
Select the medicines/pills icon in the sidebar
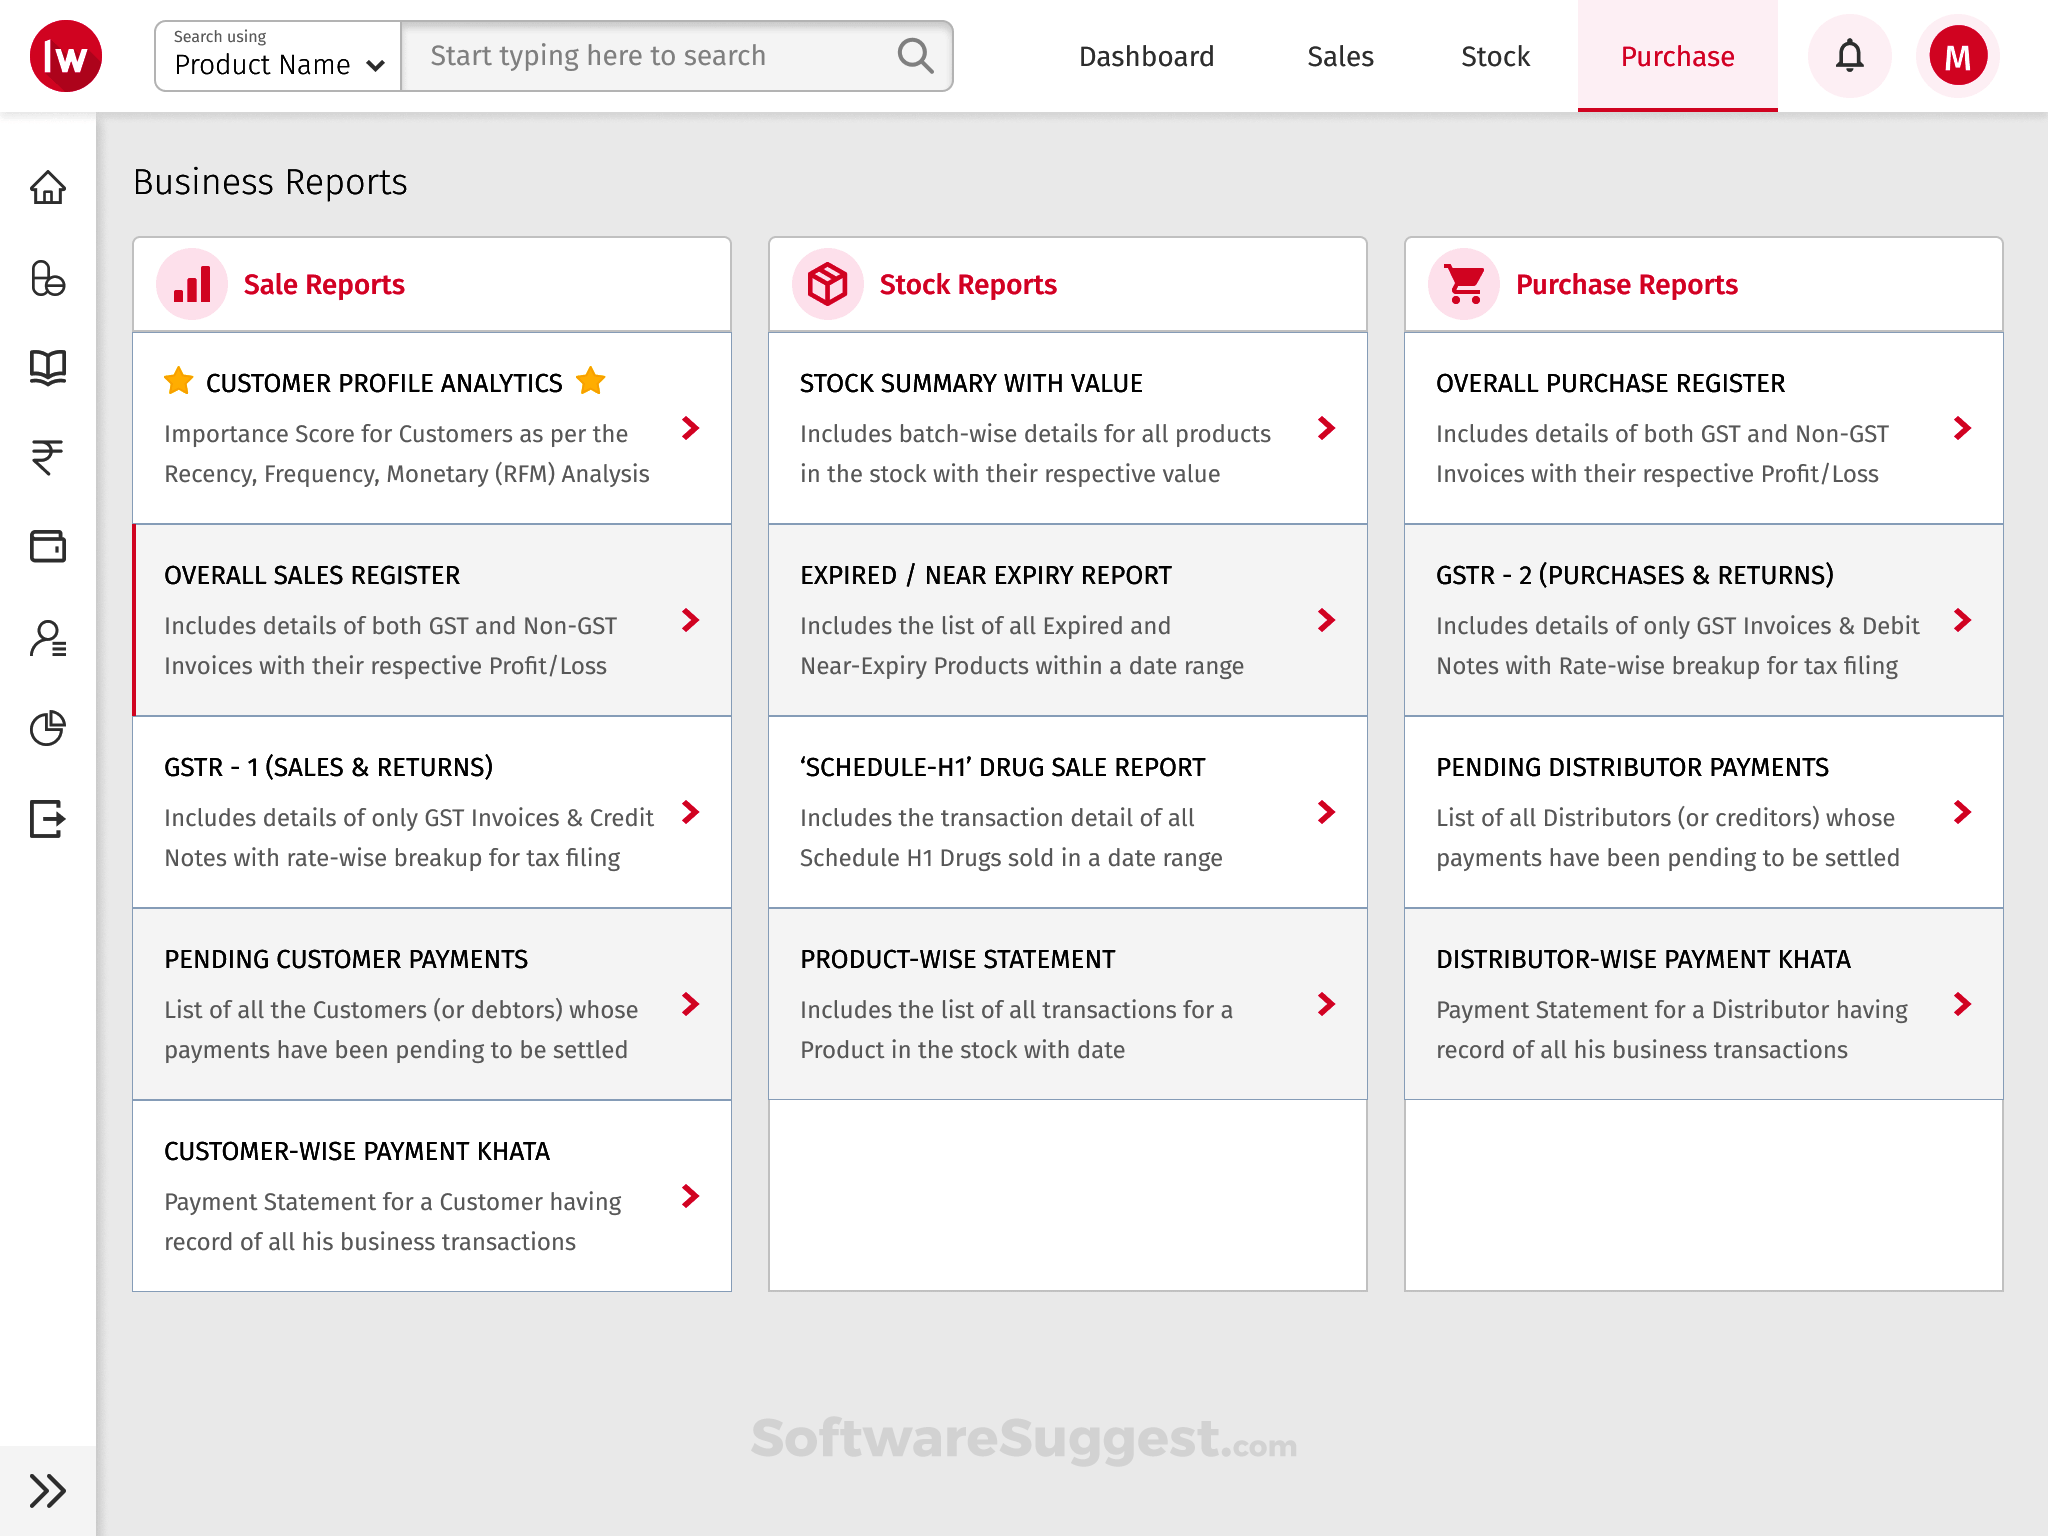point(48,281)
